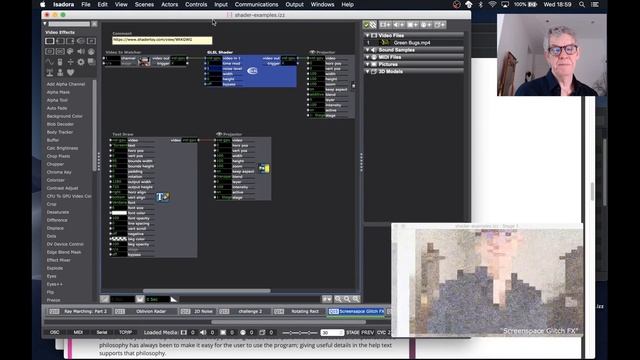Viewport: 640px width, 360px height.
Task: Open the Scenes menu
Action: click(x=144, y=4)
